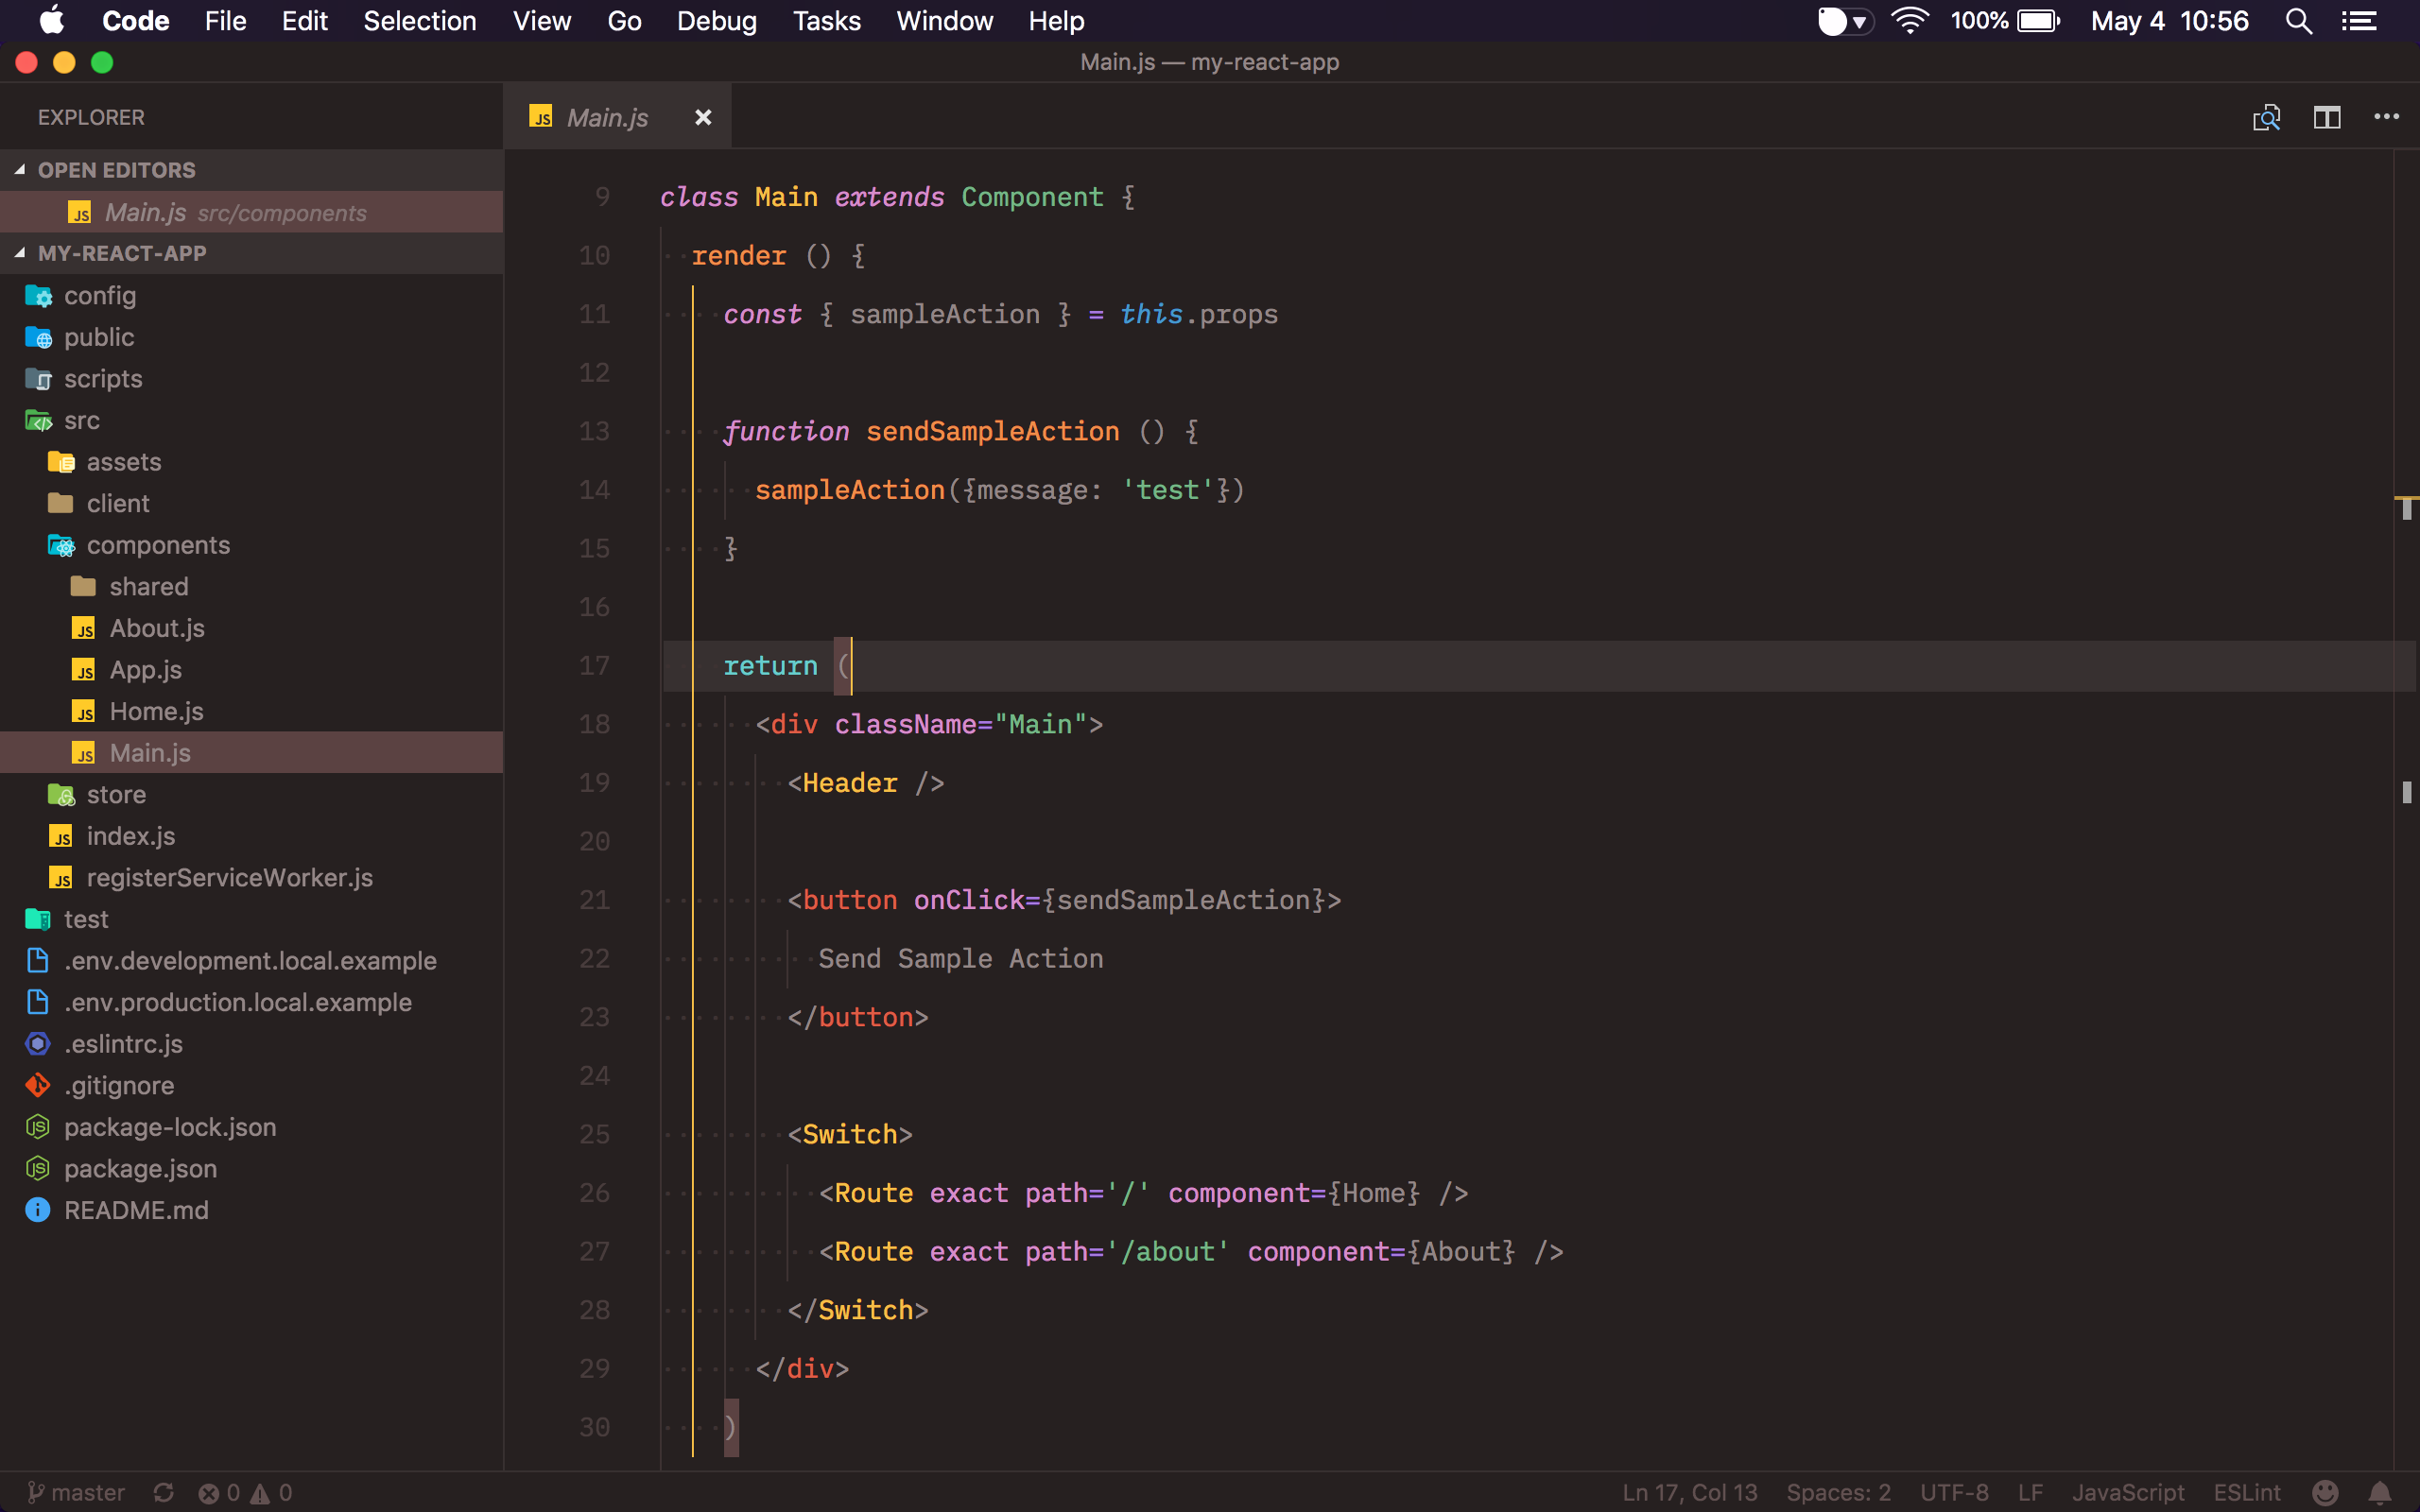Open changes preview icon in editor toolbar
This screenshot has height=1512, width=2420.
point(2266,118)
